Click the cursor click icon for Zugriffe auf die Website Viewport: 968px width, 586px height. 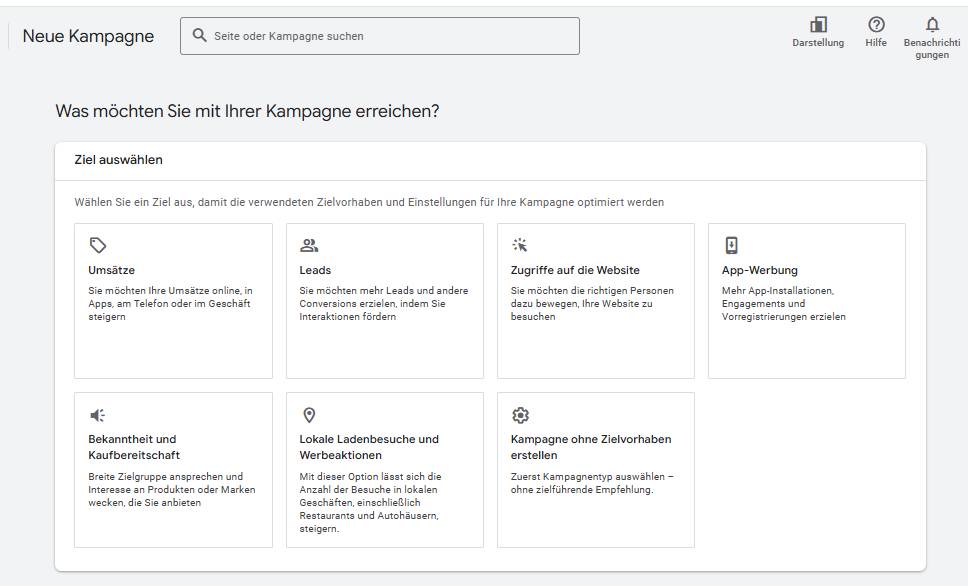pos(520,245)
